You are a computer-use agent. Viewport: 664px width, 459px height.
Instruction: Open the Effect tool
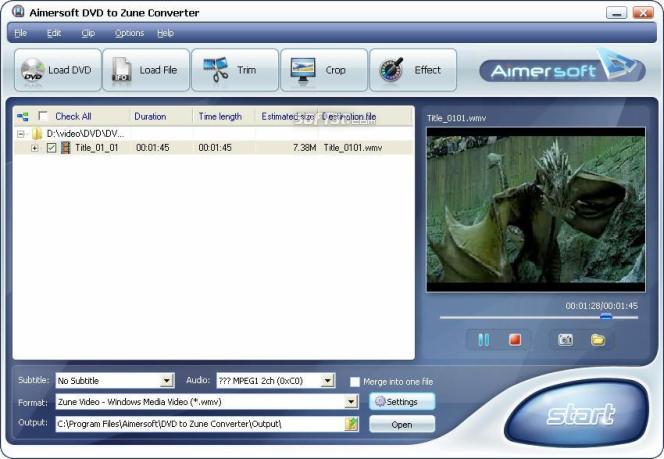pyautogui.click(x=413, y=70)
